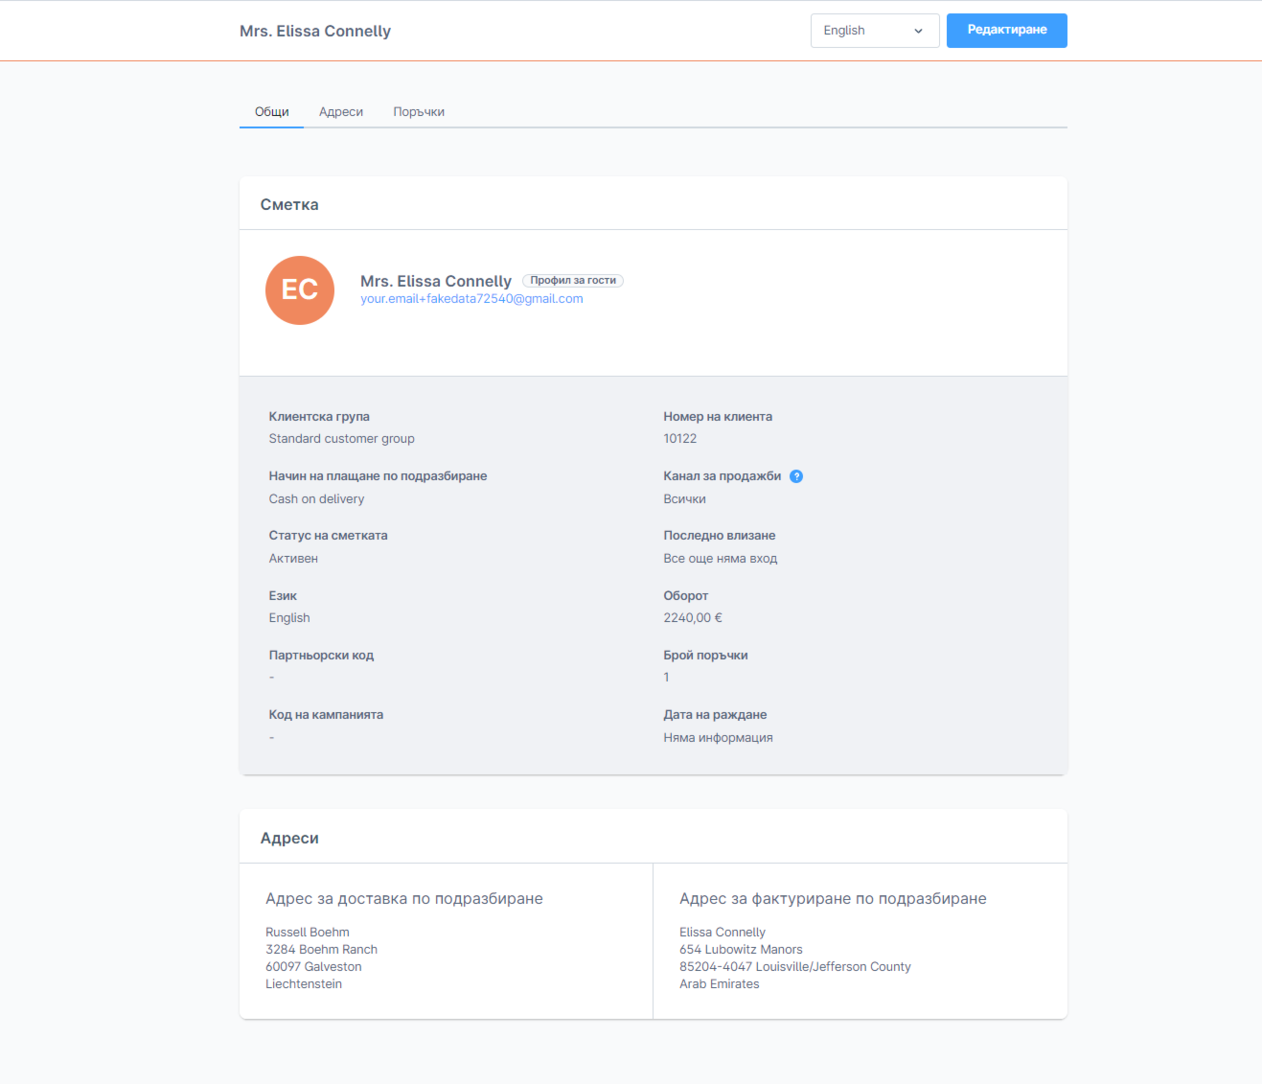Click the turnover value 2240,00 €
Viewport: 1262px width, 1084px height.
692,618
